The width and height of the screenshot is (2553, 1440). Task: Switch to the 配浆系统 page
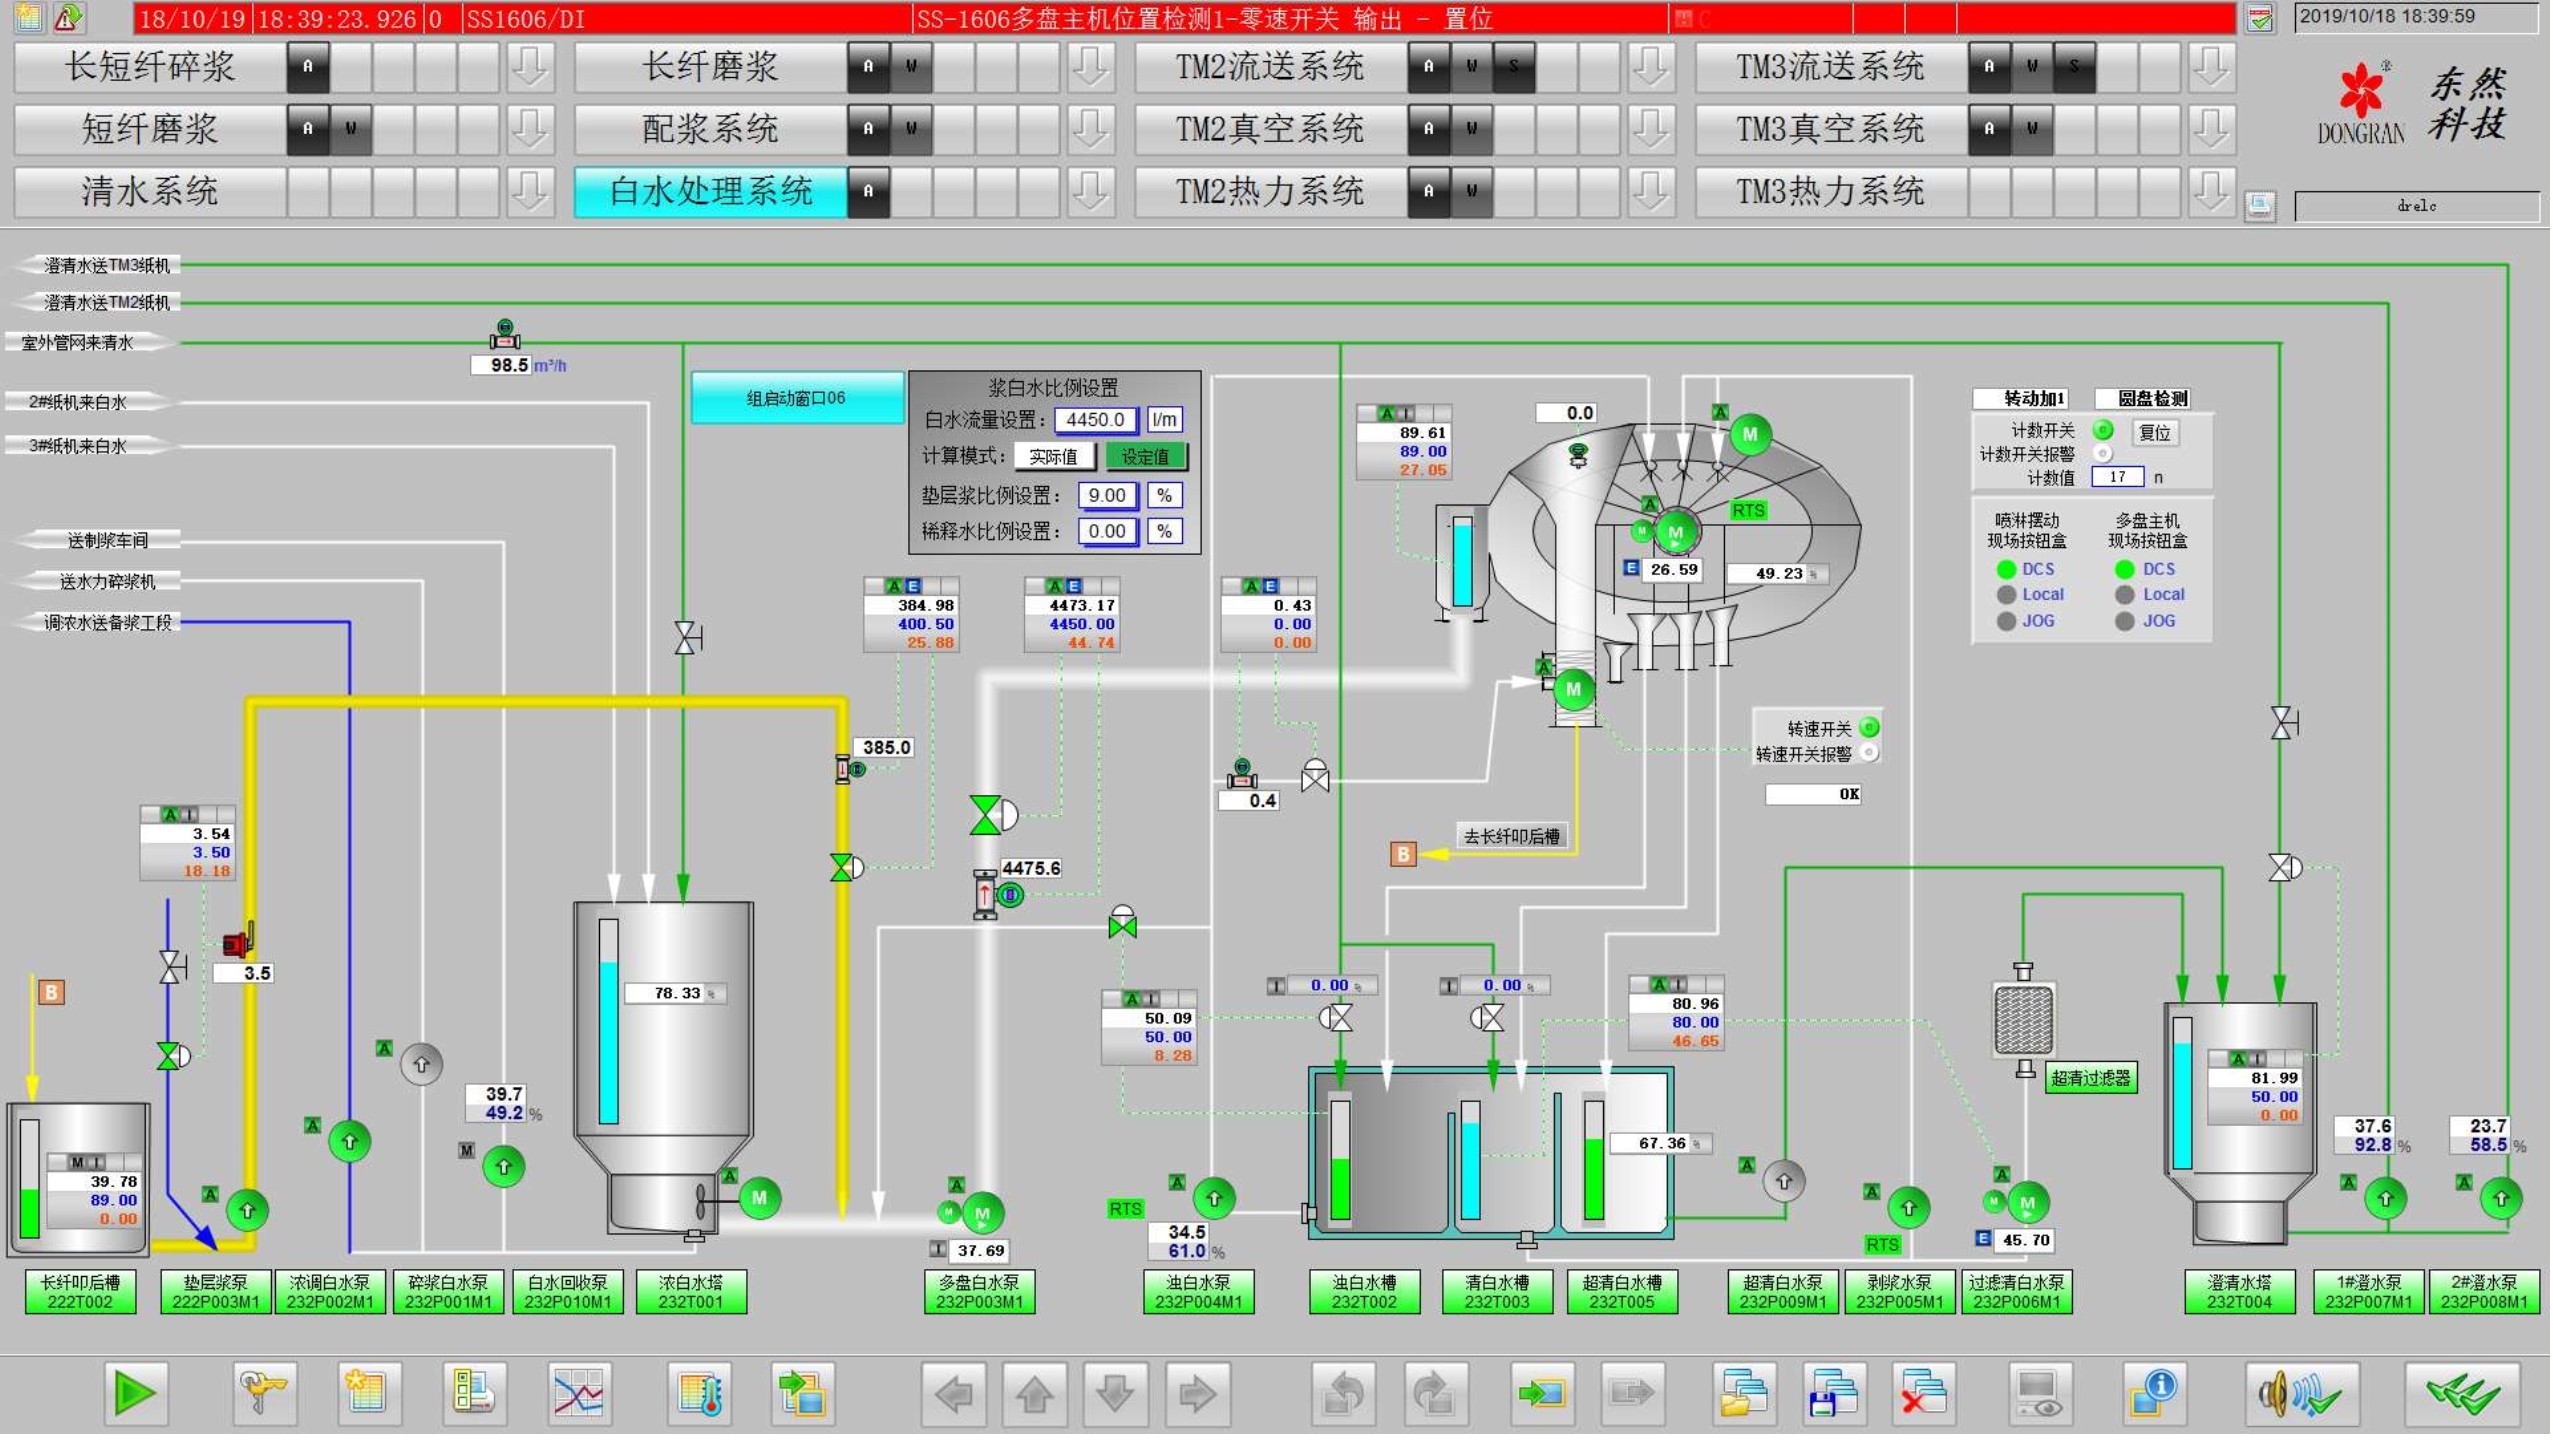pyautogui.click(x=710, y=129)
